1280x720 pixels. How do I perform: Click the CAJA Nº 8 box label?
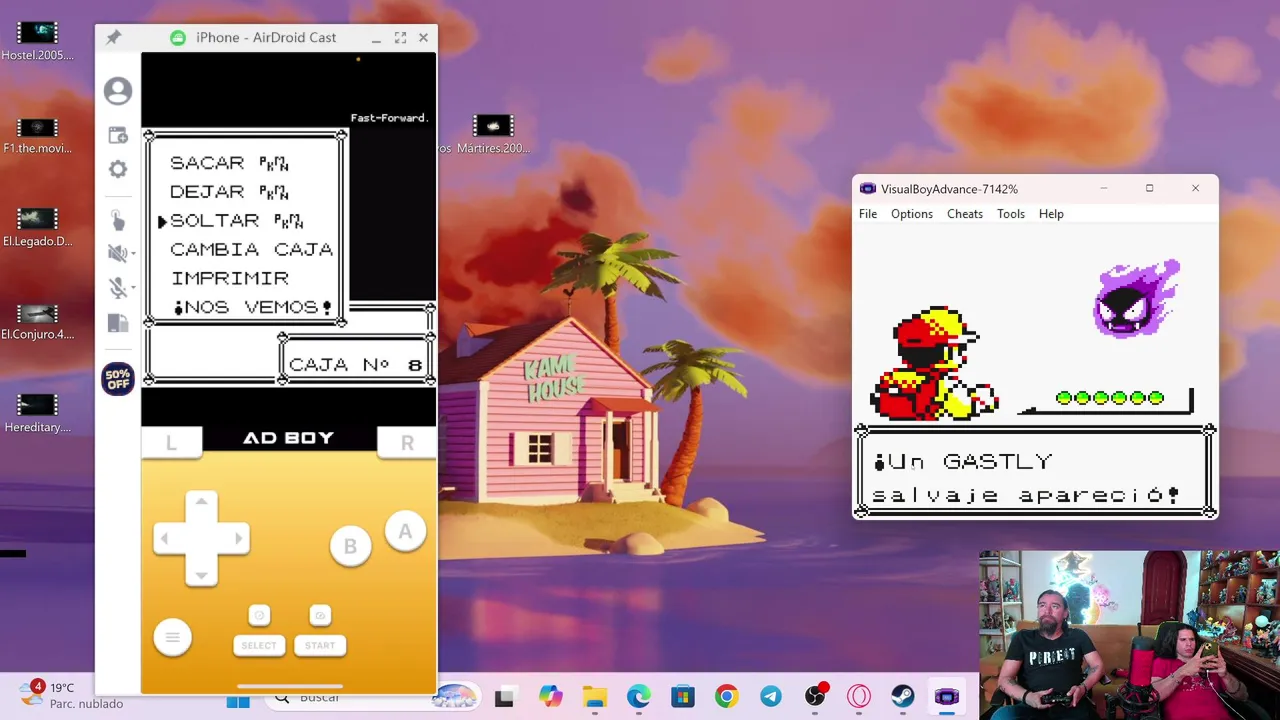pyautogui.click(x=356, y=365)
